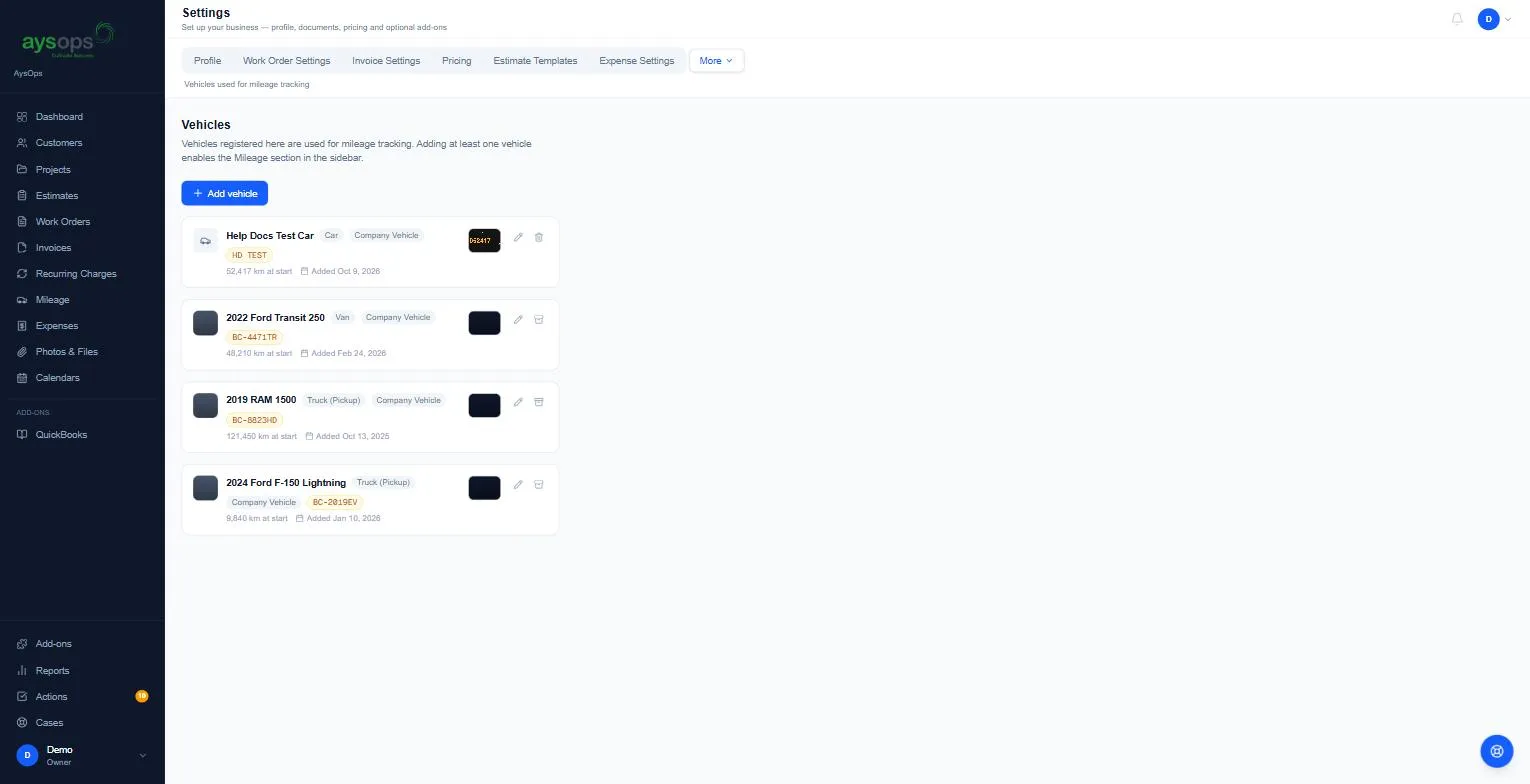
Task: Open Expenses in the sidebar
Action: pos(82,326)
